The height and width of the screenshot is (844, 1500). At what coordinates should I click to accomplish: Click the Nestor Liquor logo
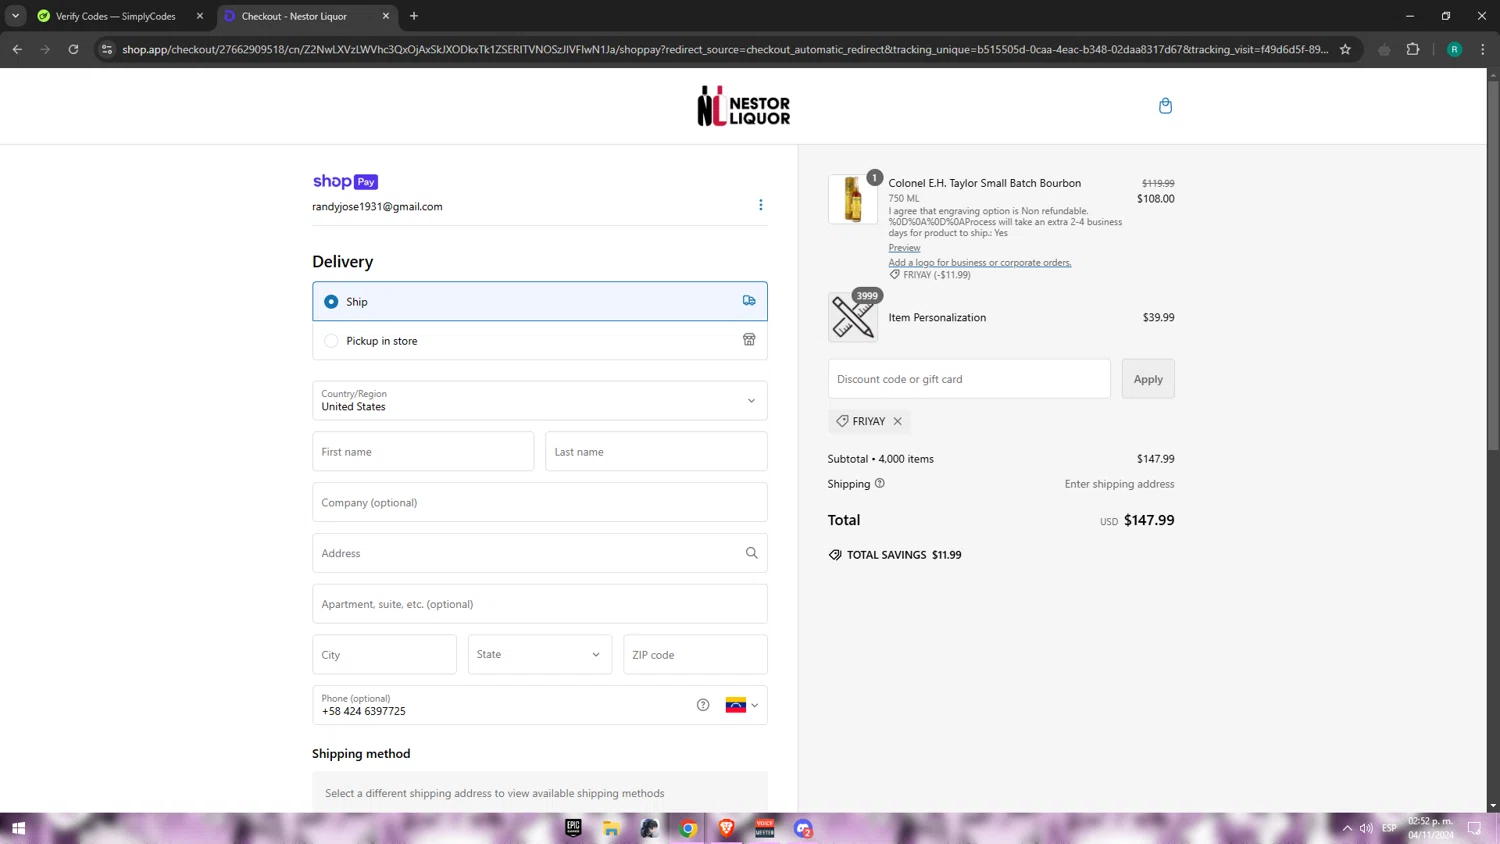pyautogui.click(x=744, y=106)
